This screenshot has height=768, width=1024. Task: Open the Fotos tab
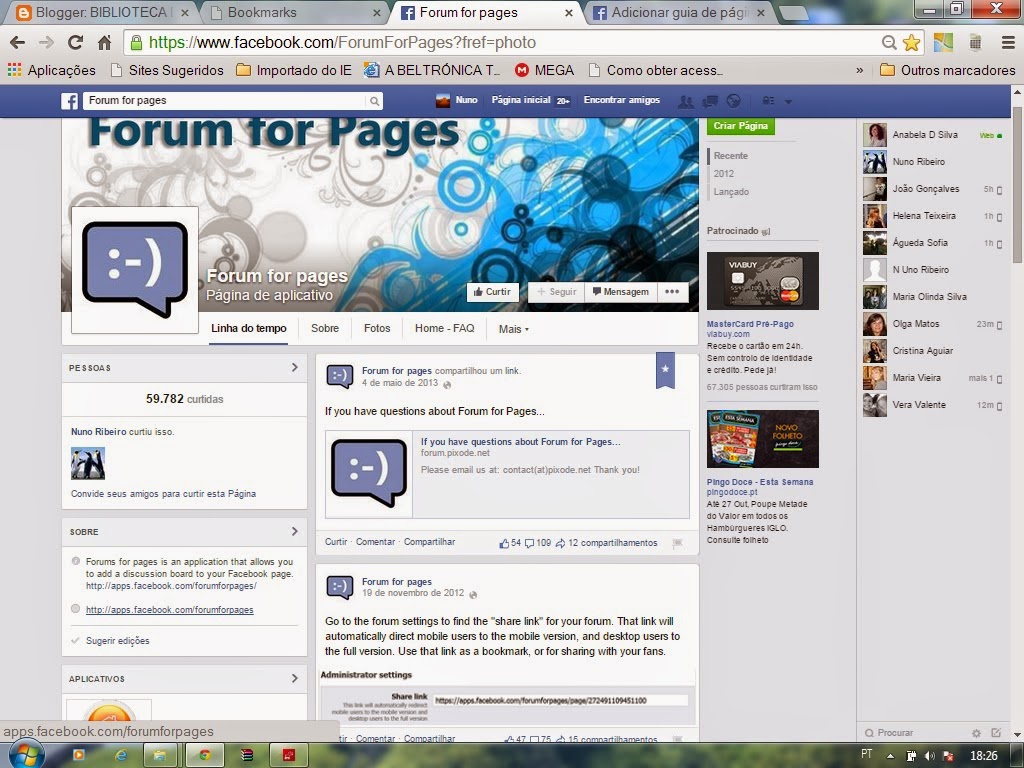click(377, 328)
